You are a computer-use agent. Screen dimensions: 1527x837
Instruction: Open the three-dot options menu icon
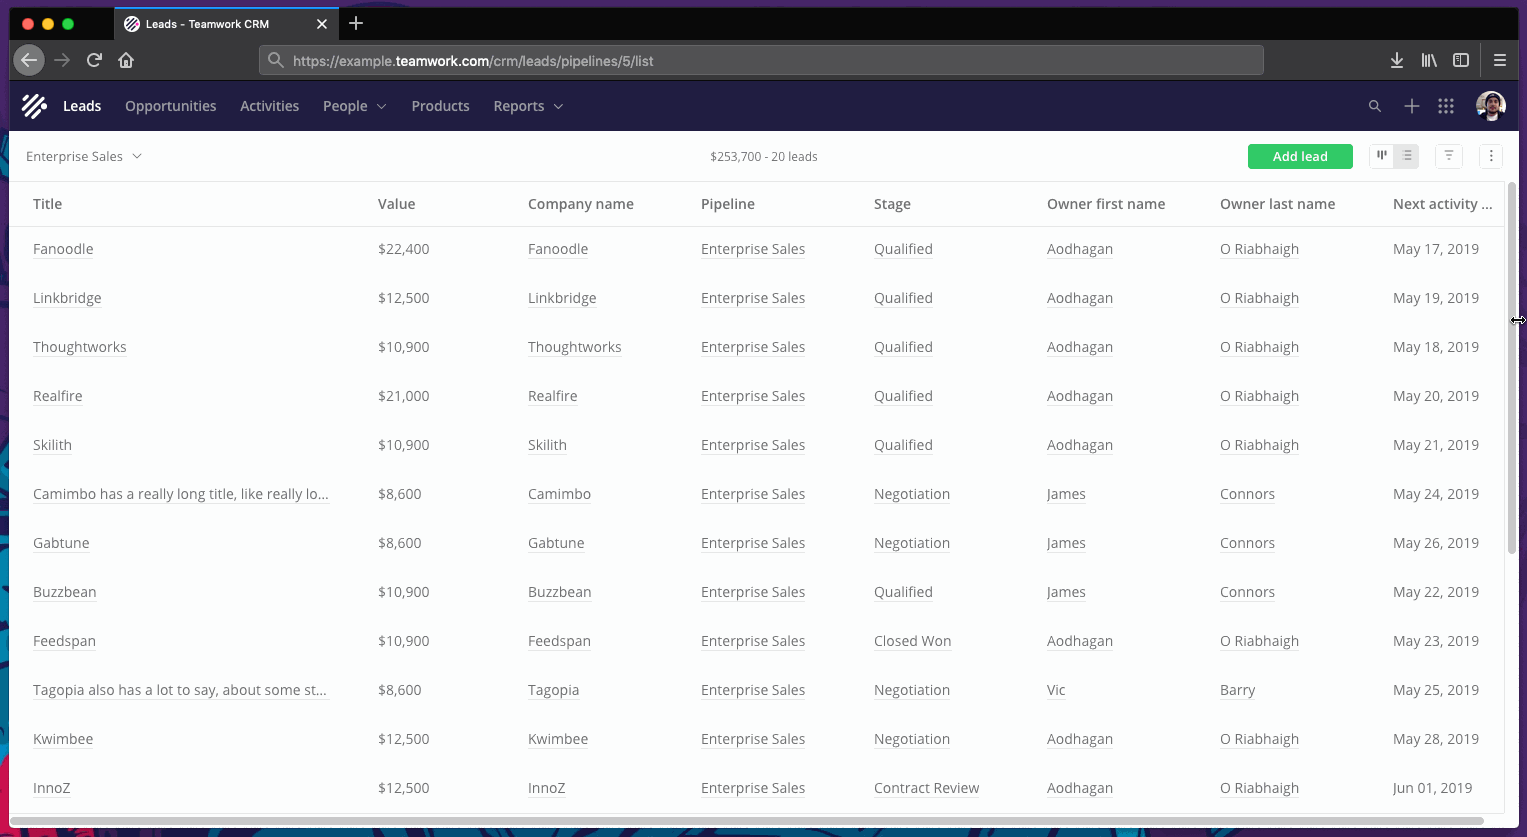[1491, 156]
